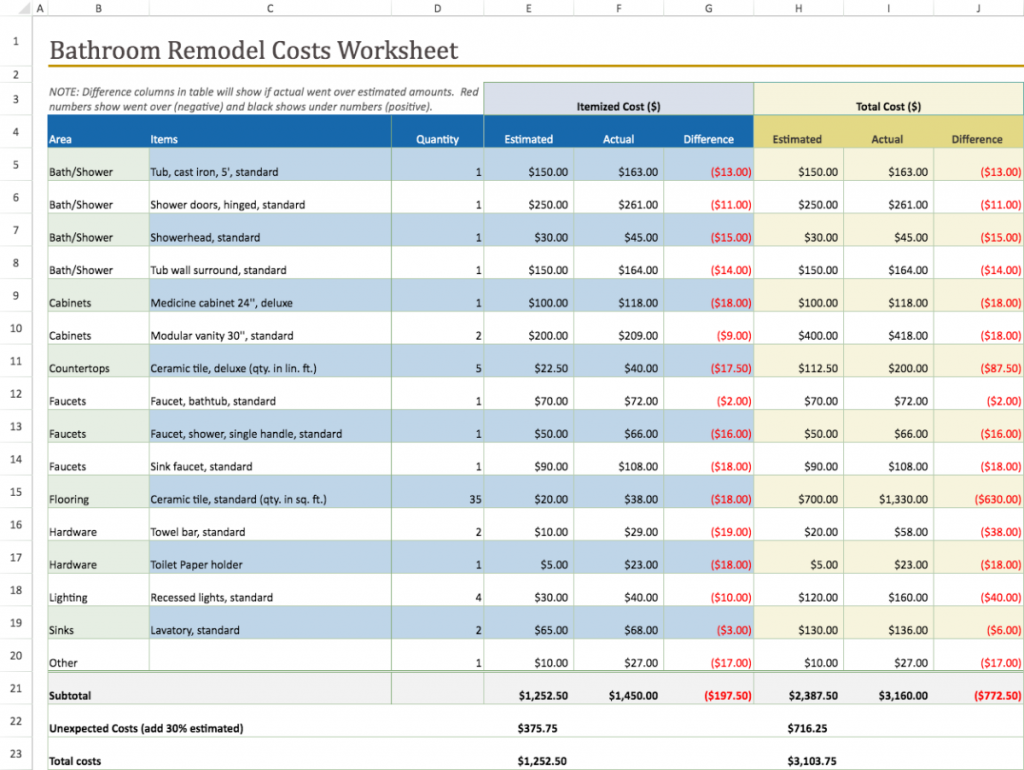Select the Quantity column heading cell

[437, 139]
